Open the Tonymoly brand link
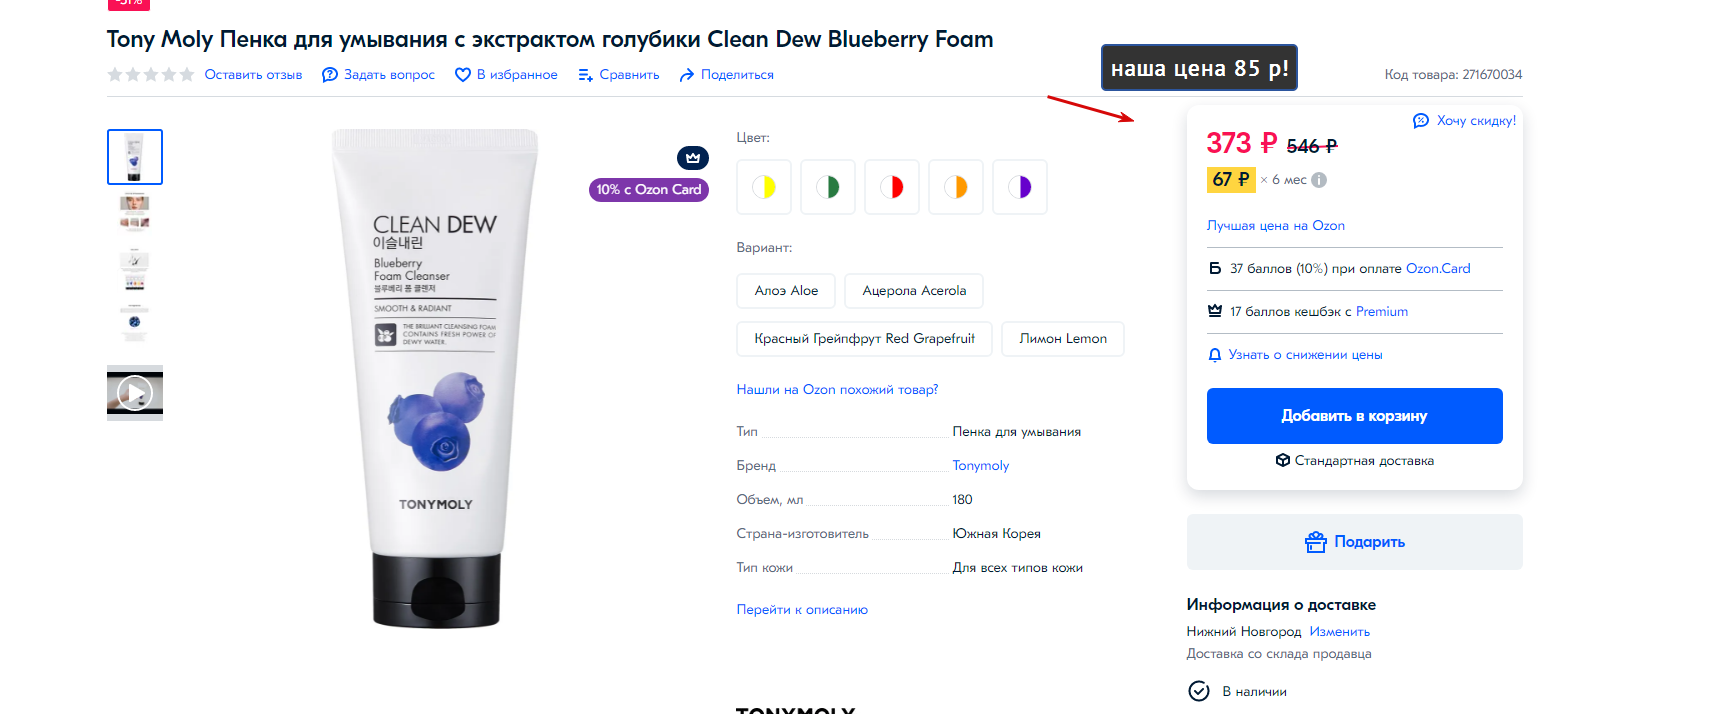 (x=981, y=466)
